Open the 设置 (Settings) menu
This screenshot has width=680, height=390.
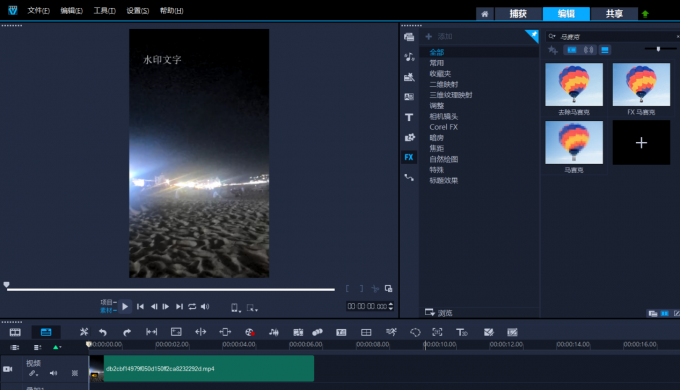click(x=137, y=10)
